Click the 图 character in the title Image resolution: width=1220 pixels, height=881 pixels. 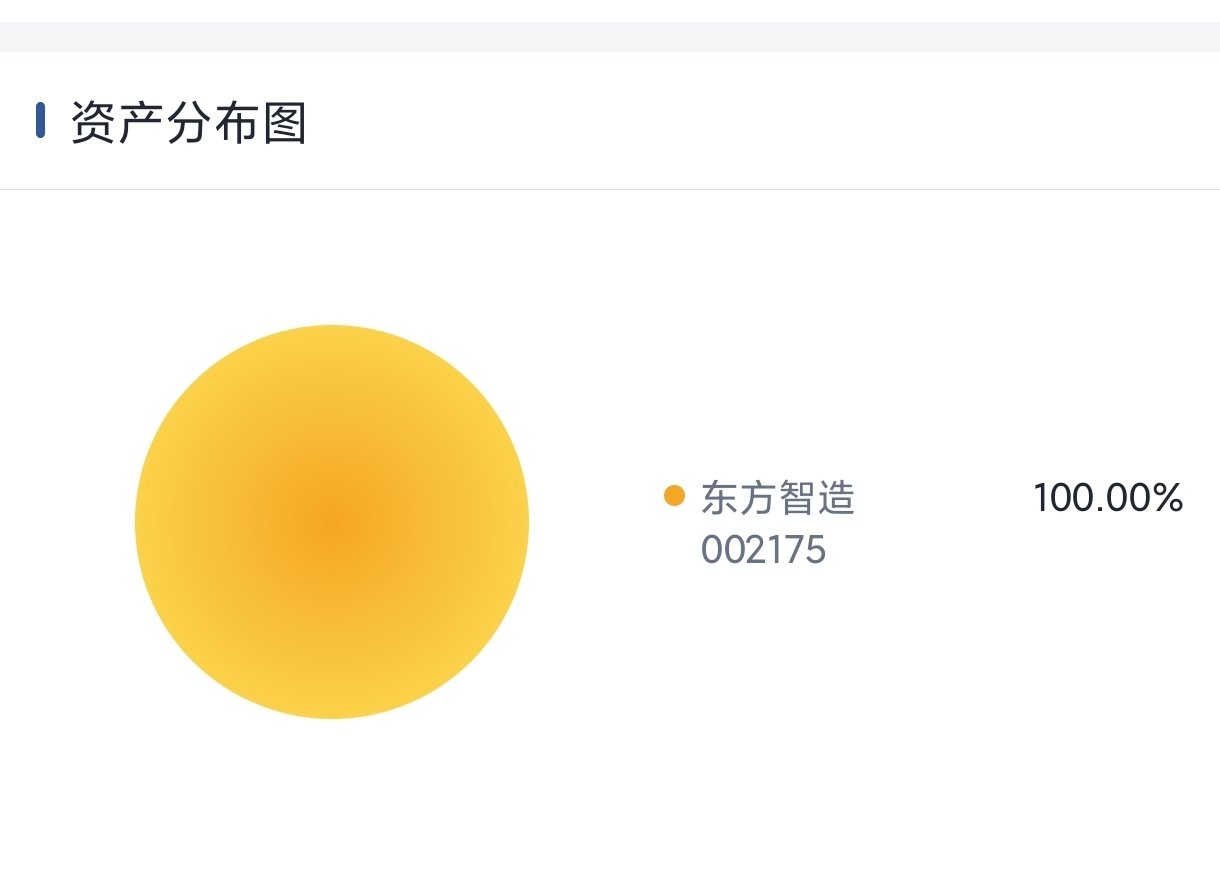(284, 122)
